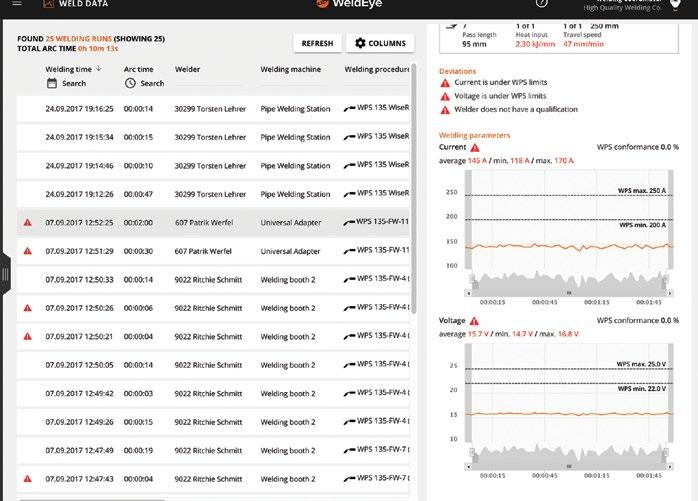Click the weld list vertical scrollbar

click(x=414, y=188)
